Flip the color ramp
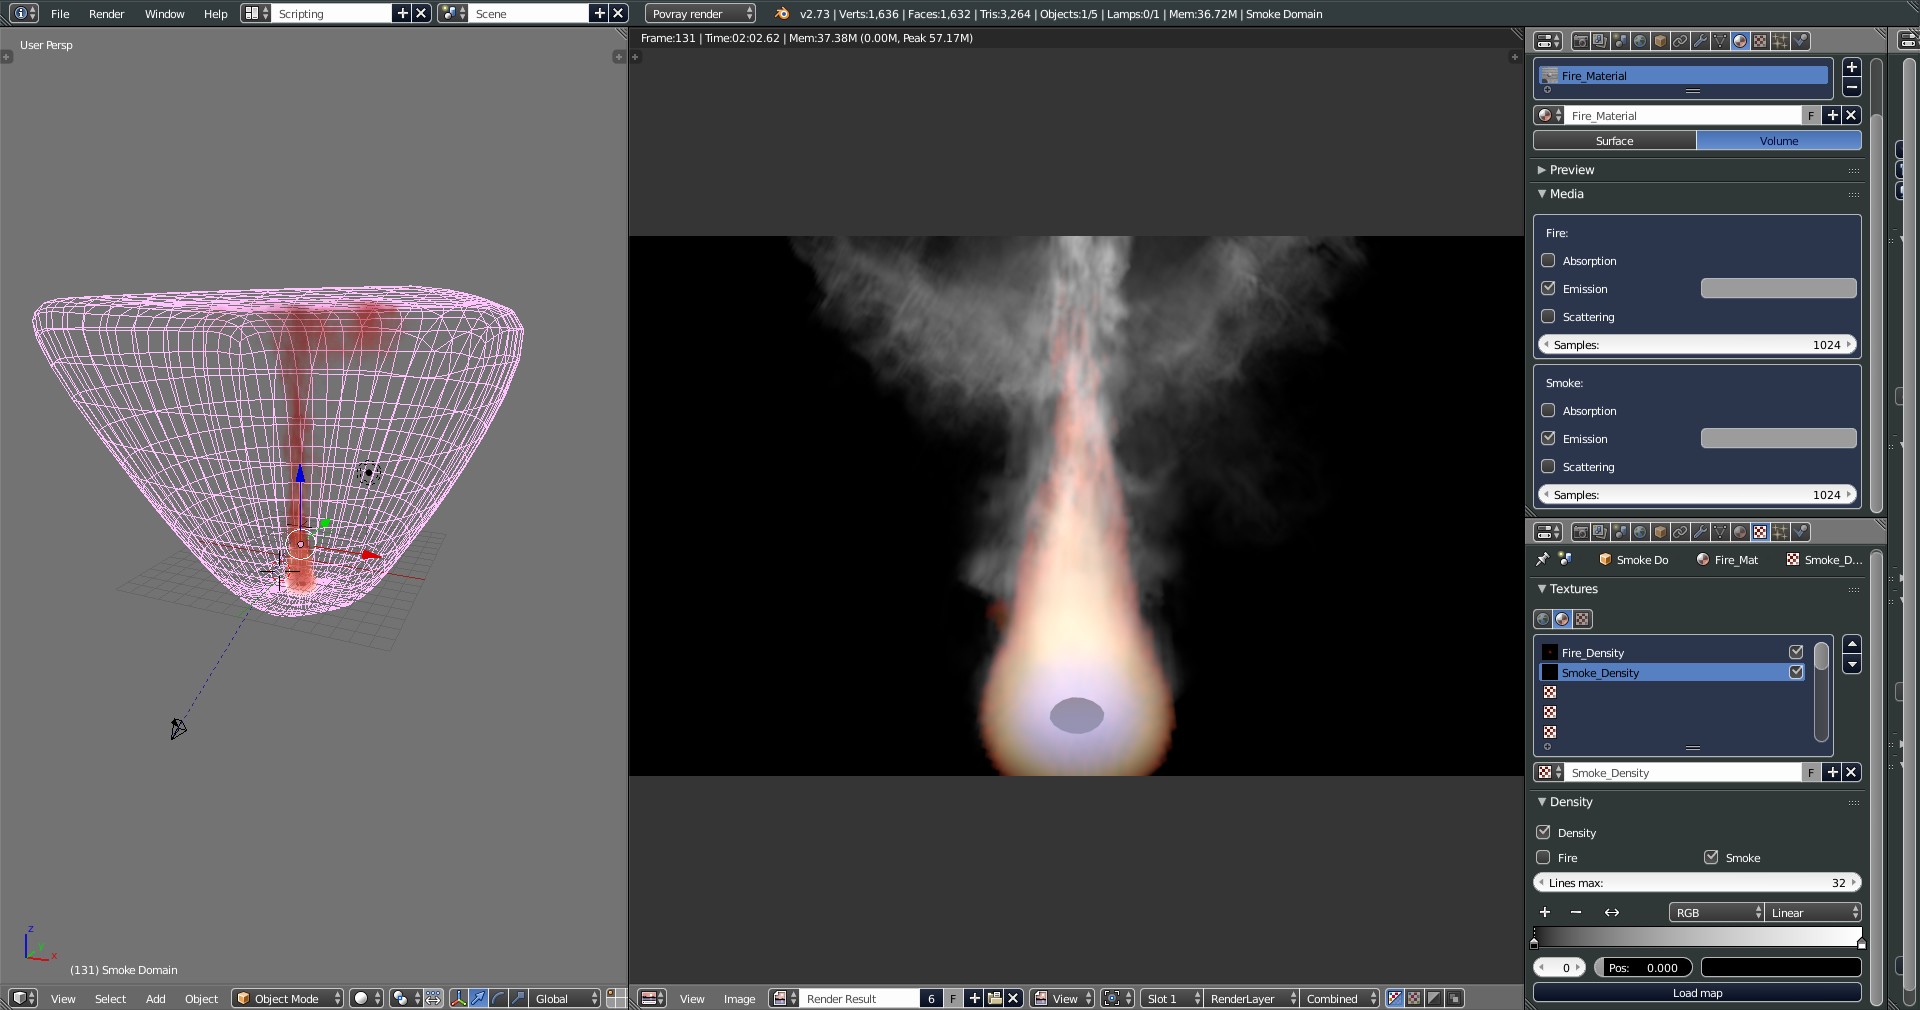 (x=1611, y=912)
